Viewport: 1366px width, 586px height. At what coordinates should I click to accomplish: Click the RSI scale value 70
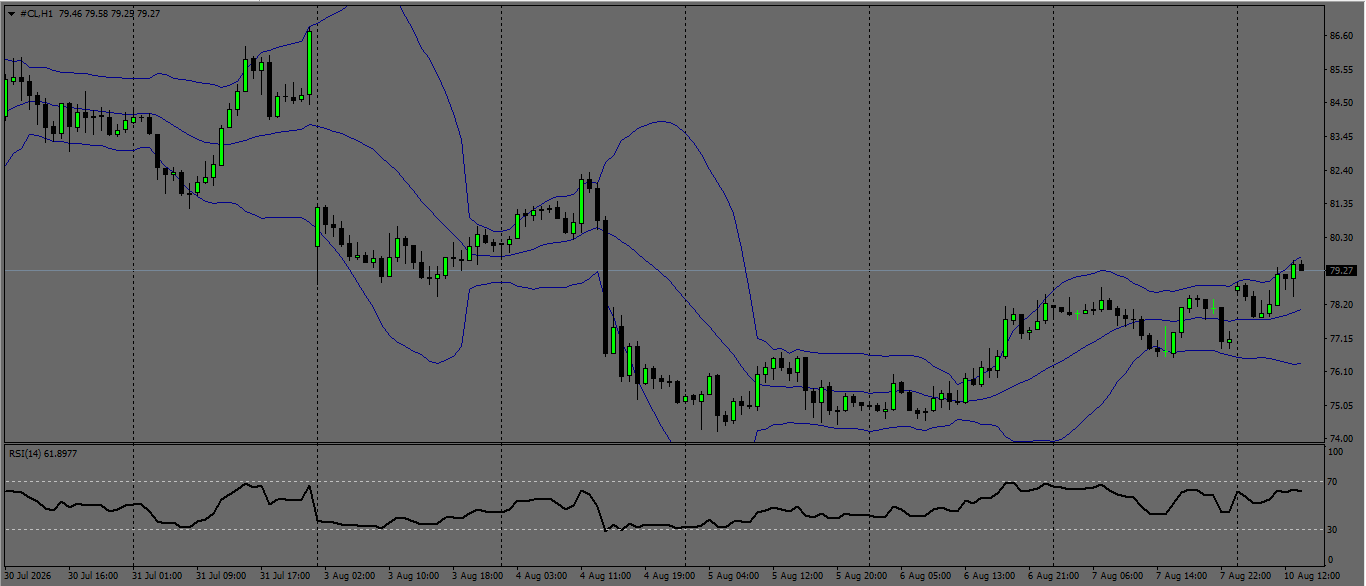coord(1333,483)
